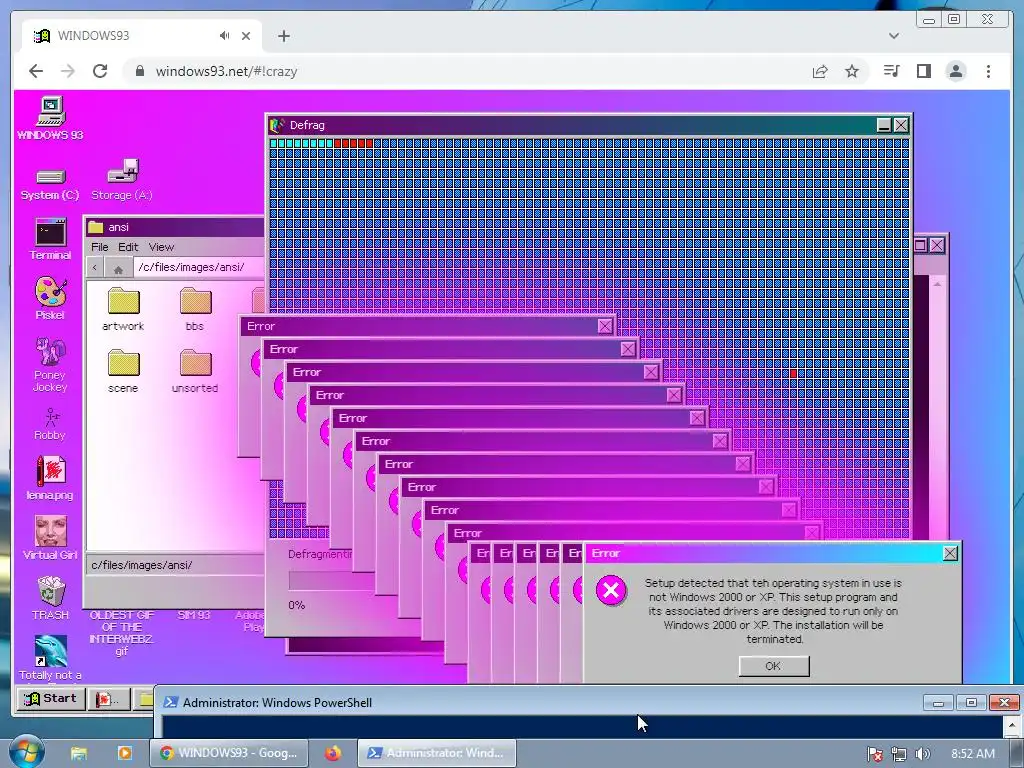Open Chrome three-dot menu
The height and width of the screenshot is (768, 1024).
[x=988, y=71]
